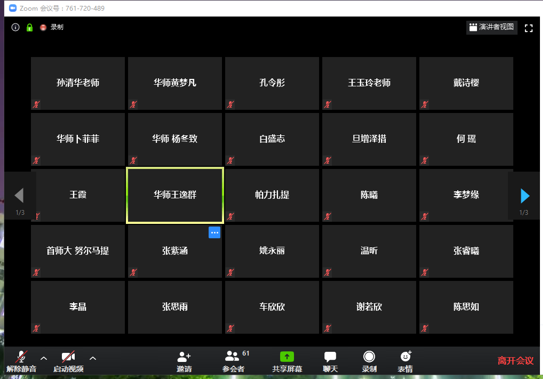Click muted mic icon on 李晶 tile
Image resolution: width=543 pixels, height=379 pixels.
pos(36,328)
